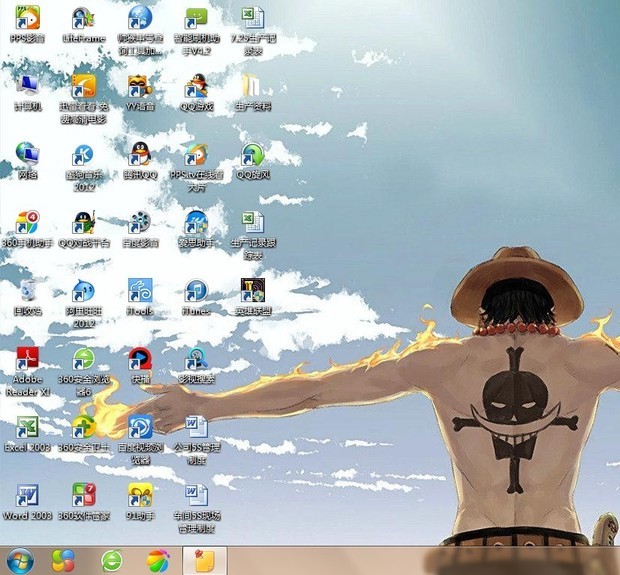Launch the 快播 player shortcut
The image size is (620, 575).
tap(140, 359)
